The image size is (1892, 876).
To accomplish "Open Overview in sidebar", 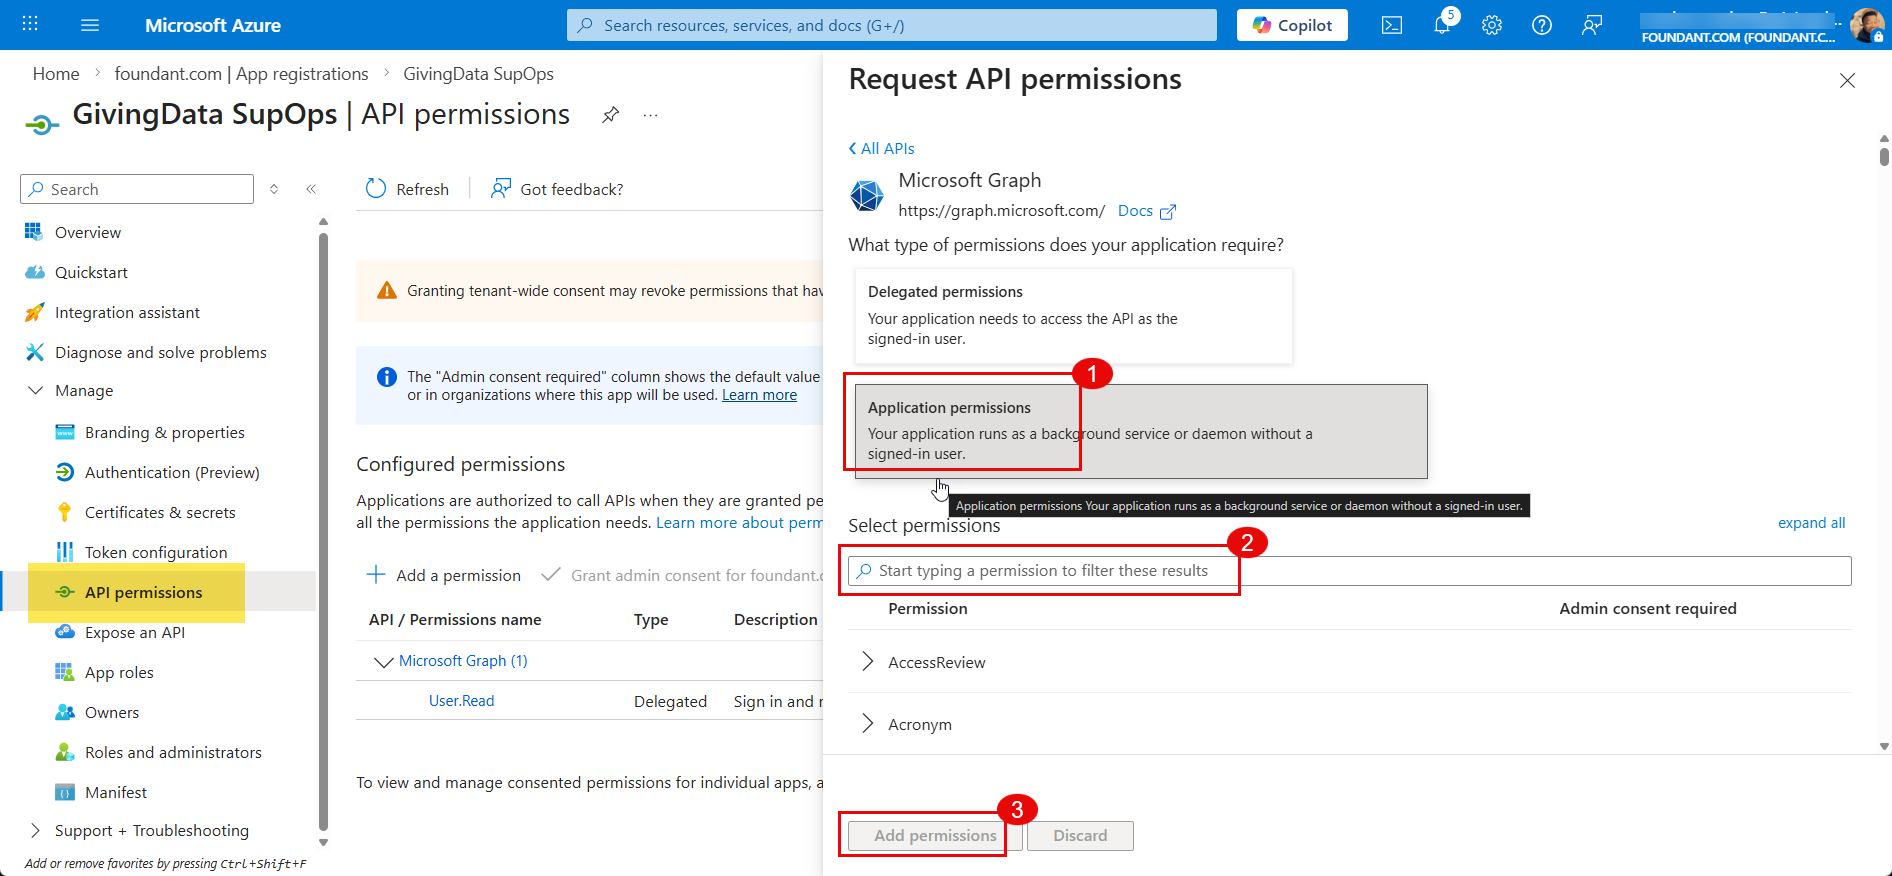I will pos(87,232).
